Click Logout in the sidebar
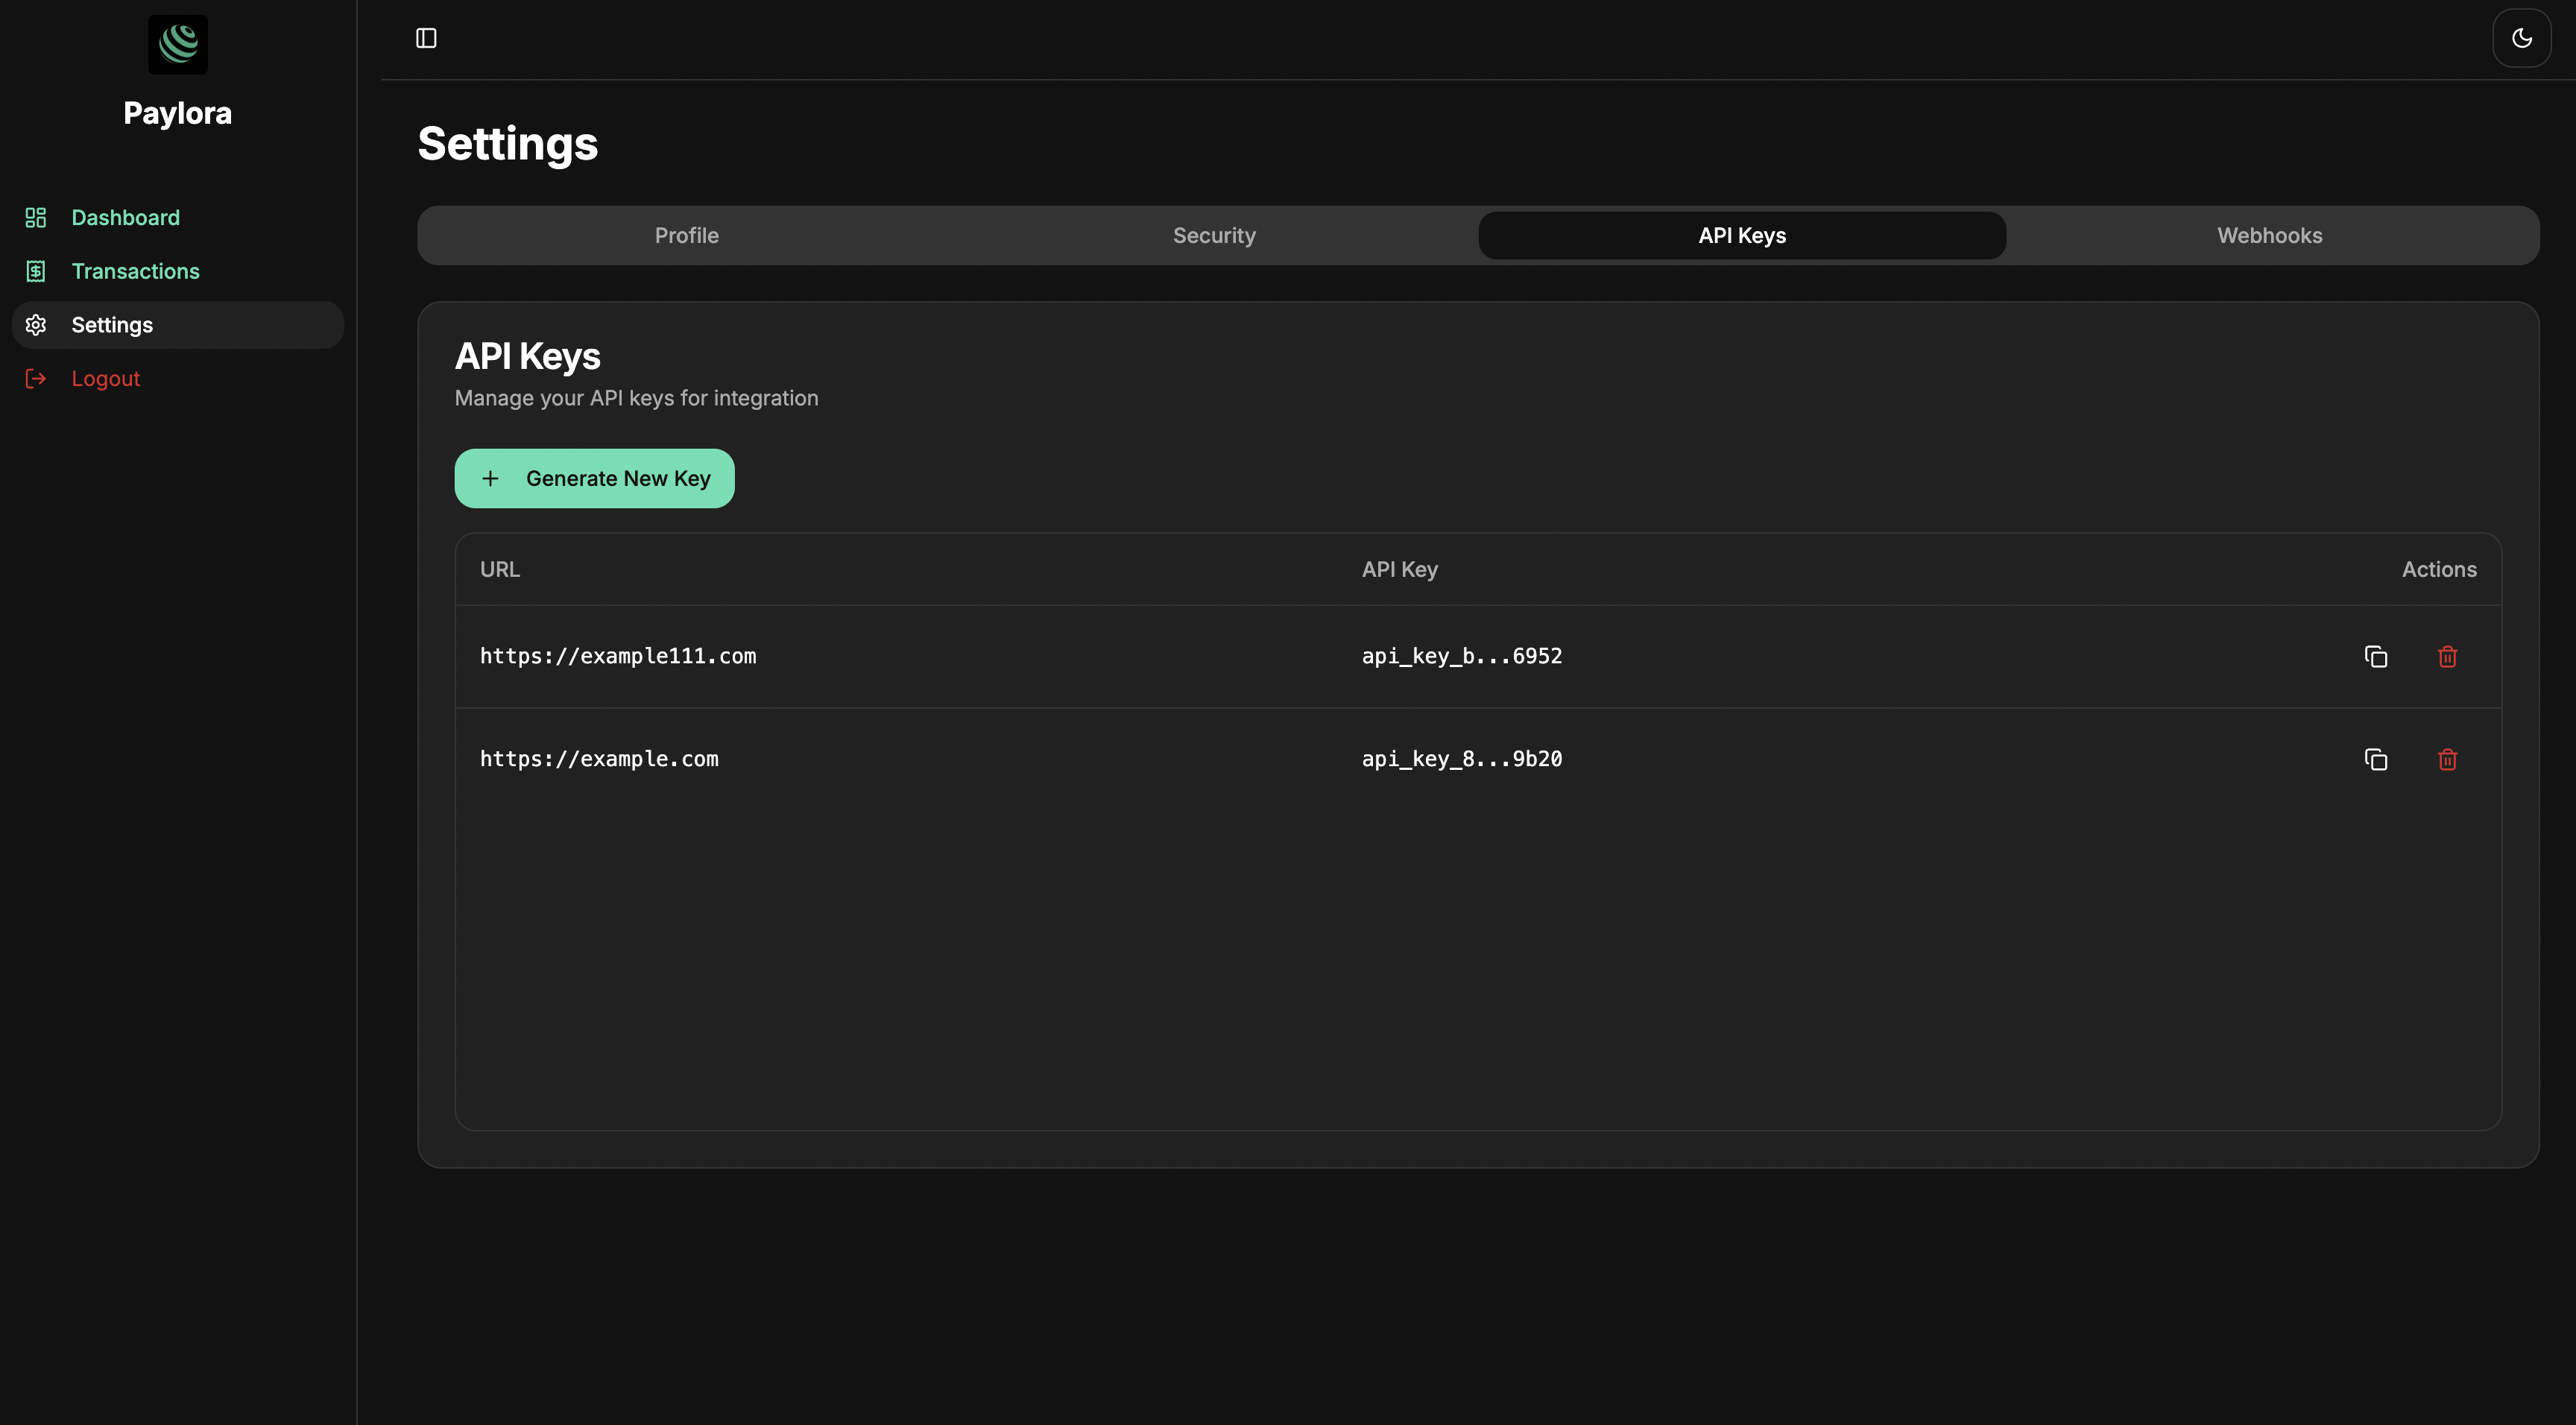The width and height of the screenshot is (2576, 1425). click(x=105, y=378)
